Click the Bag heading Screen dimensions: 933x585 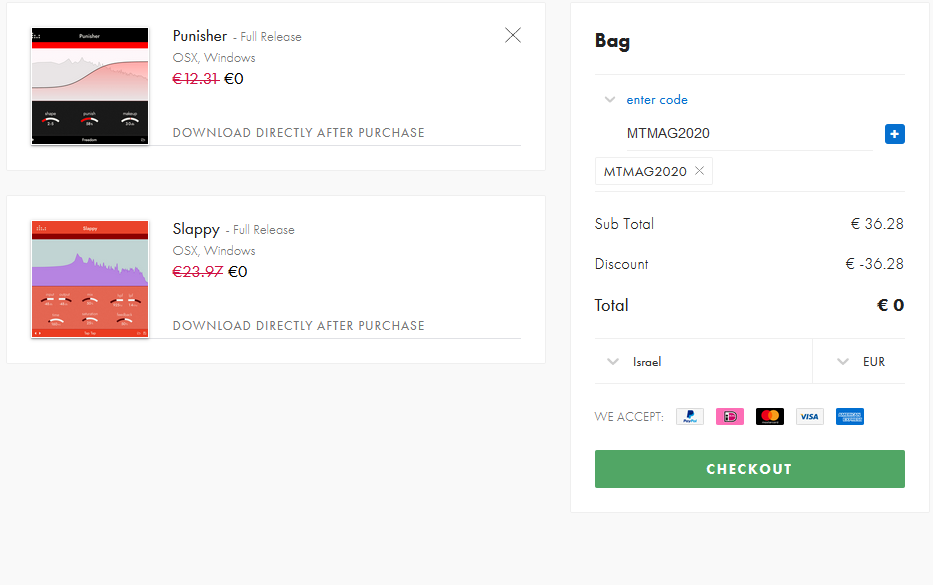612,41
